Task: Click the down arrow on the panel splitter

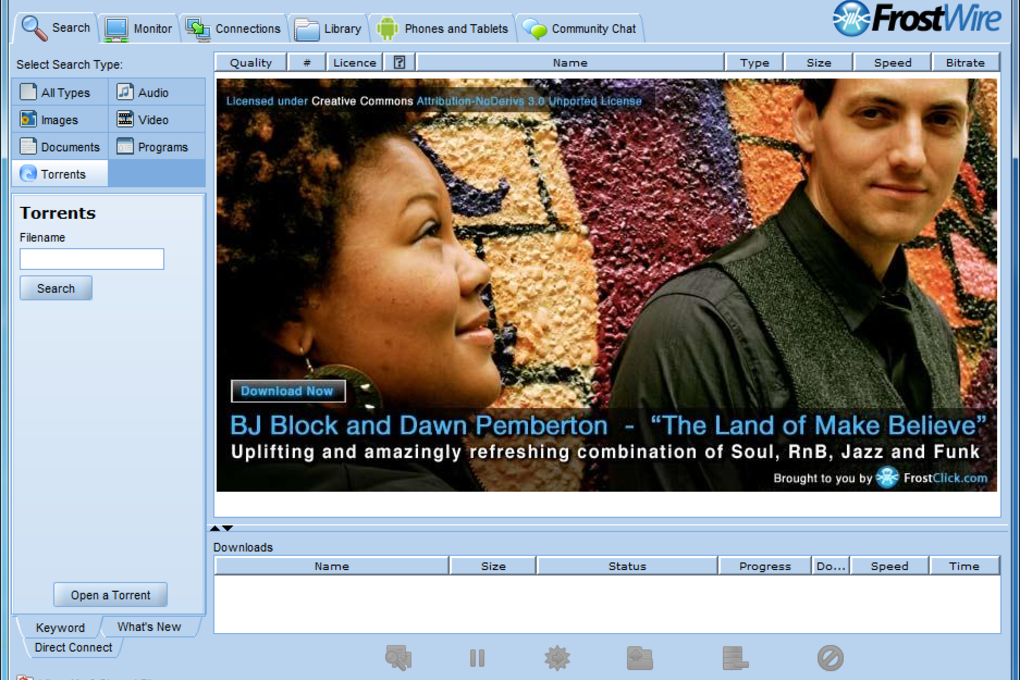Action: point(227,528)
